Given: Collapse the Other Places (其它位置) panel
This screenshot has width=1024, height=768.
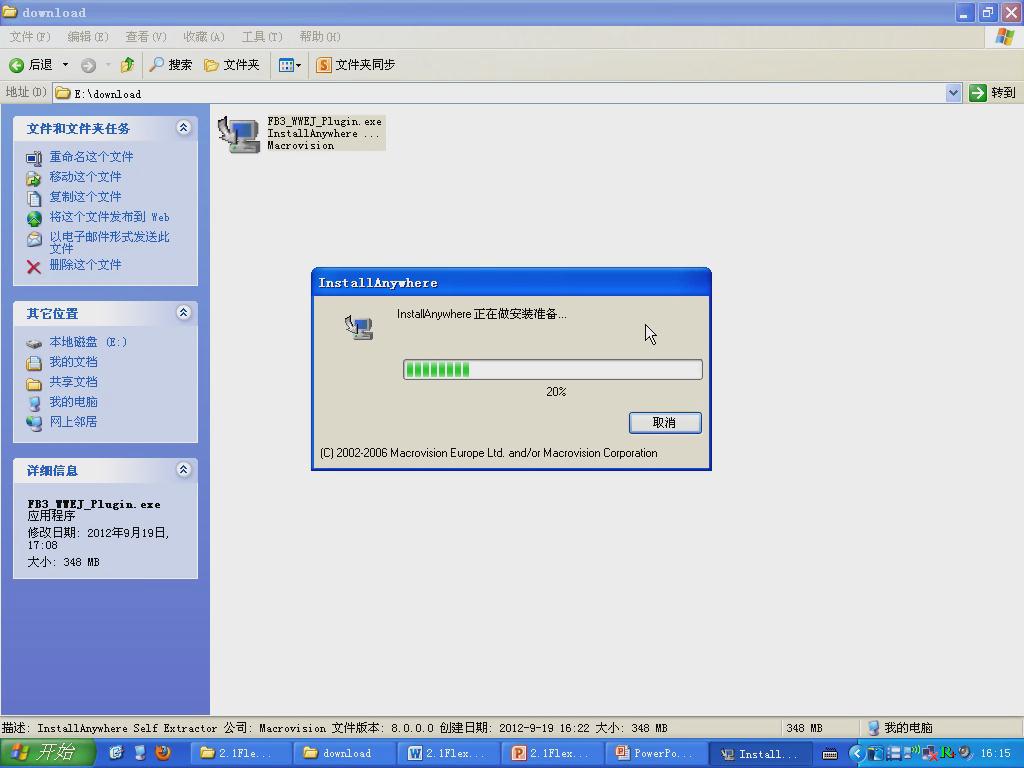Looking at the screenshot, I should pyautogui.click(x=184, y=312).
